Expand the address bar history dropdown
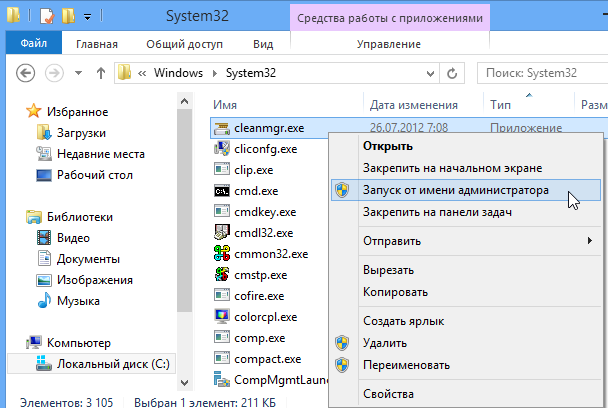 pos(430,73)
